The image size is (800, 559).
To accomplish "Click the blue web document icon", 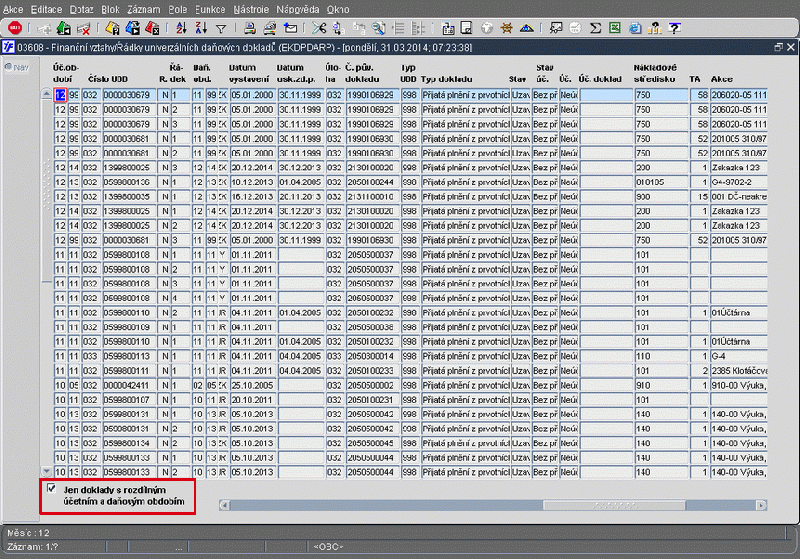I will [x=635, y=28].
